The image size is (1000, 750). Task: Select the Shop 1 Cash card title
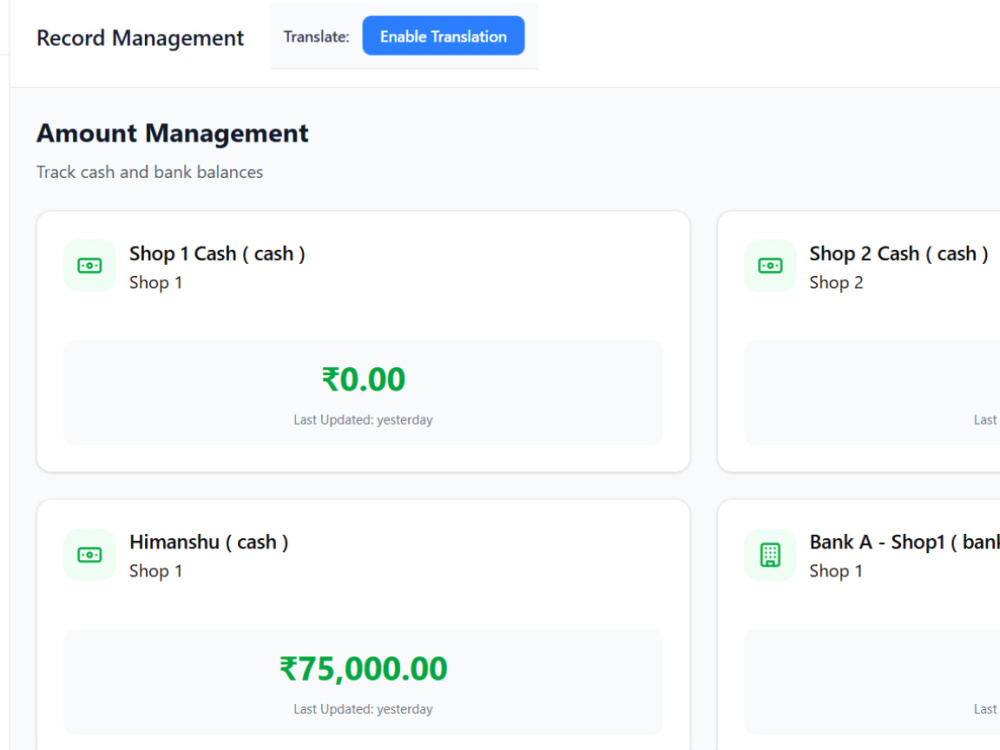click(x=217, y=254)
